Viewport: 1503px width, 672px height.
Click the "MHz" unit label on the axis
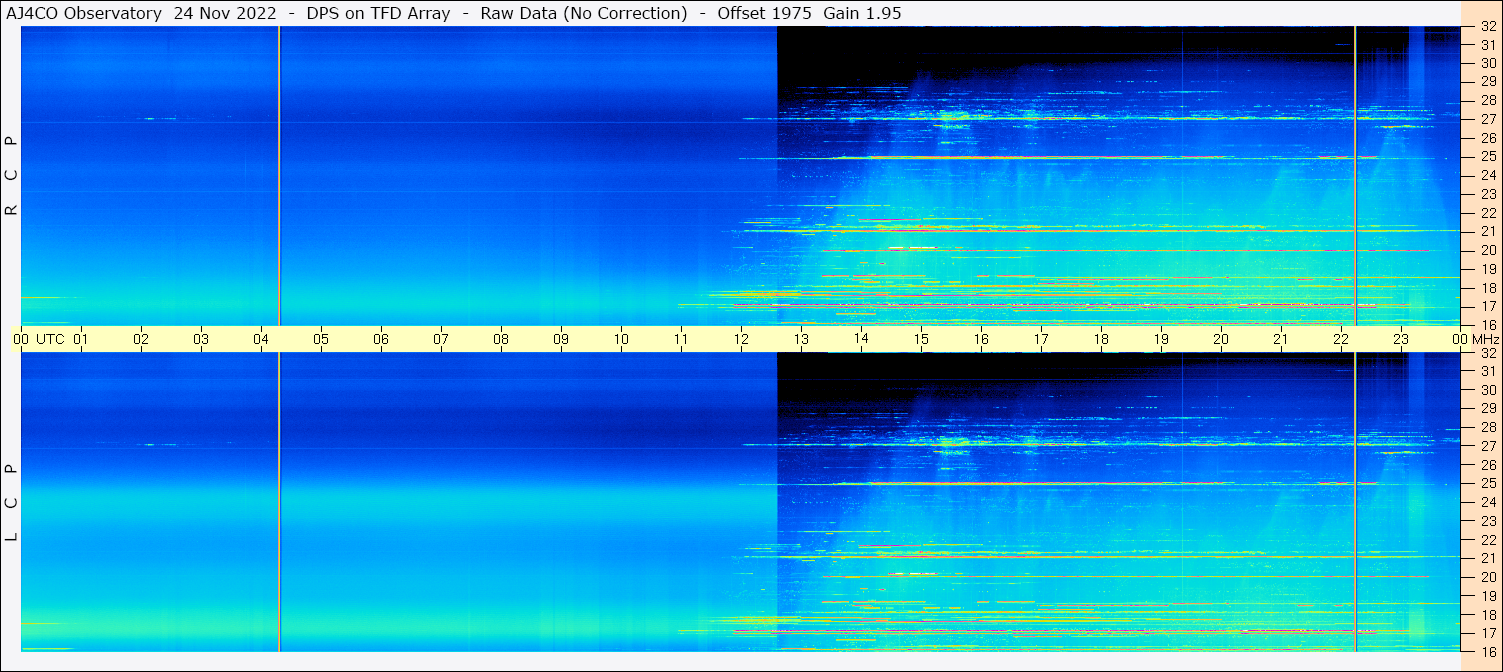[x=1485, y=339]
